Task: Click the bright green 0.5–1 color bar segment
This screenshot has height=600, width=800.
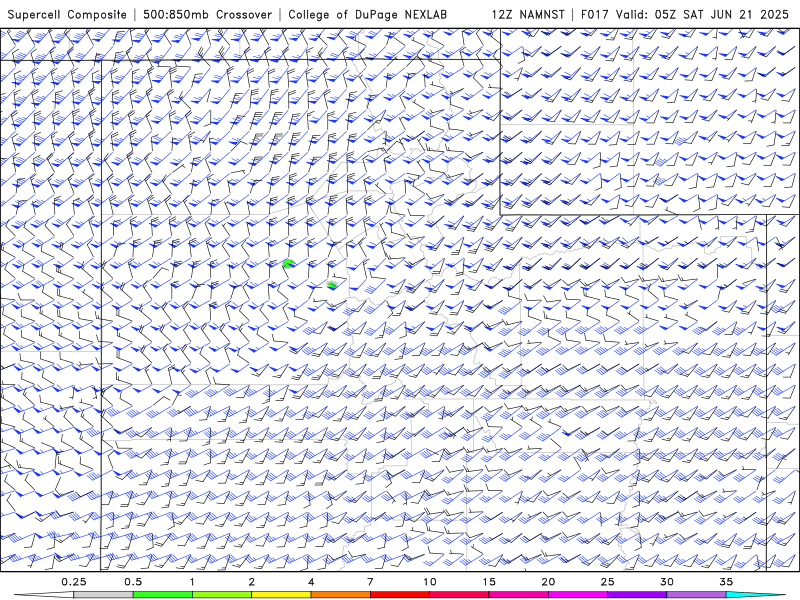Action: tap(162, 595)
